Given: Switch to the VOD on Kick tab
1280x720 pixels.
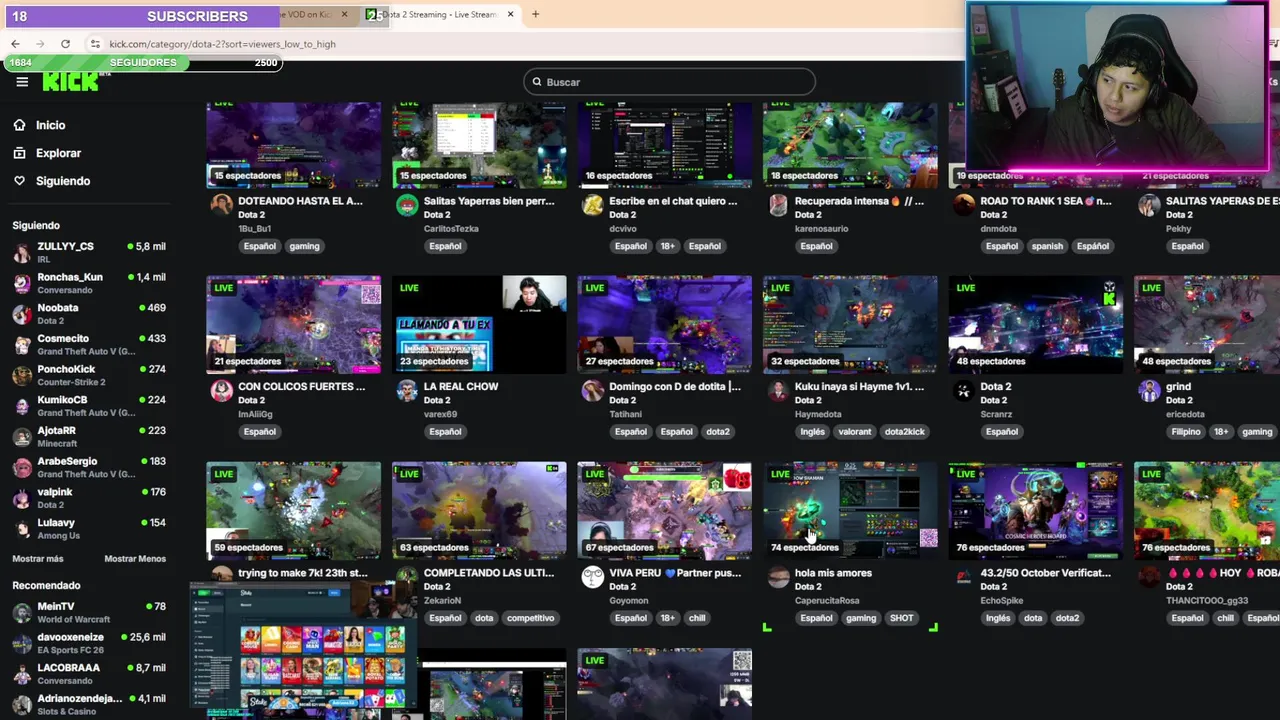Looking at the screenshot, I should click(314, 14).
